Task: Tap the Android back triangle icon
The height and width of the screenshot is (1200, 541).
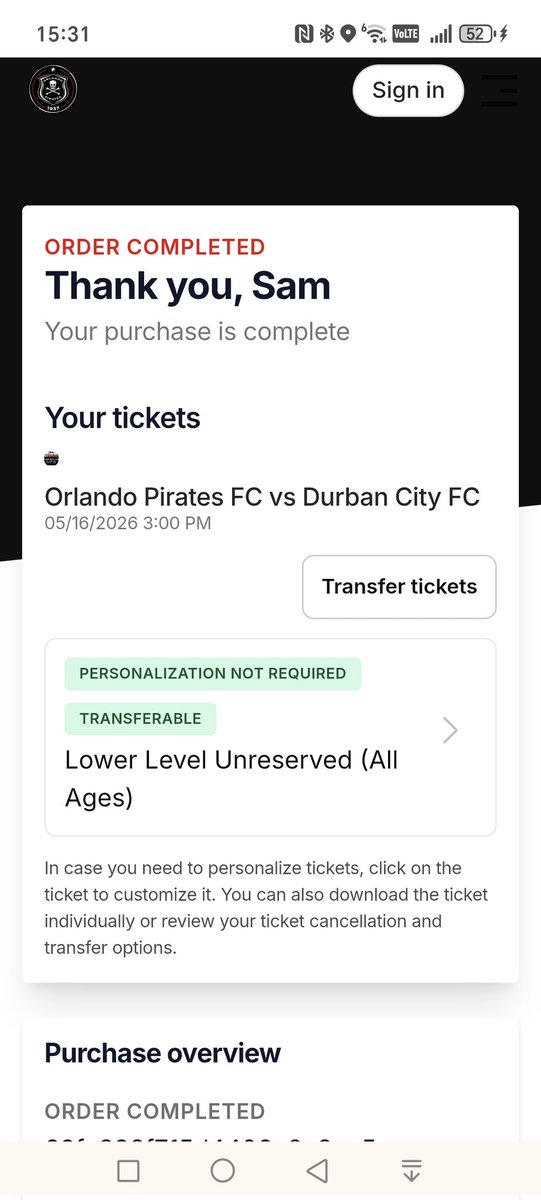Action: click(317, 1171)
